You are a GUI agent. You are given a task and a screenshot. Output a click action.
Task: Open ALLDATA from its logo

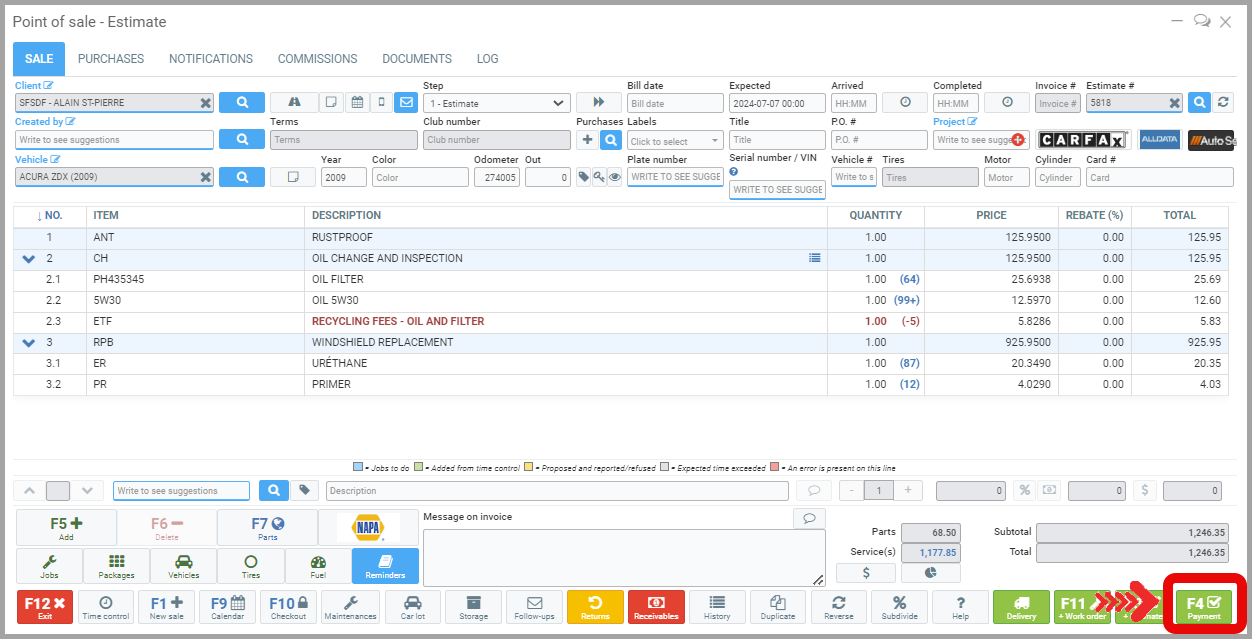[1159, 140]
